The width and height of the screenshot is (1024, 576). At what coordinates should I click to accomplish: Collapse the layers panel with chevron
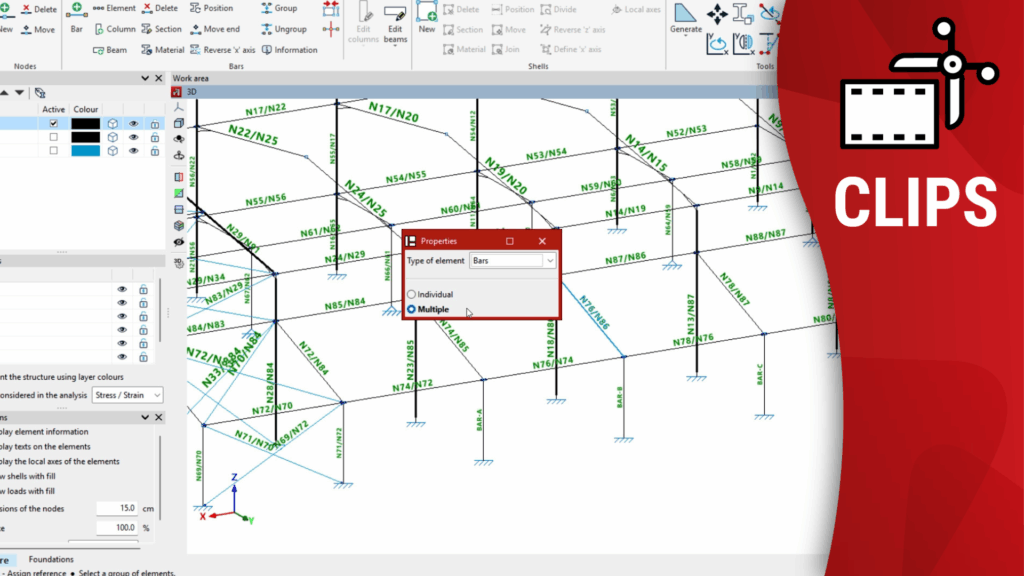click(144, 78)
